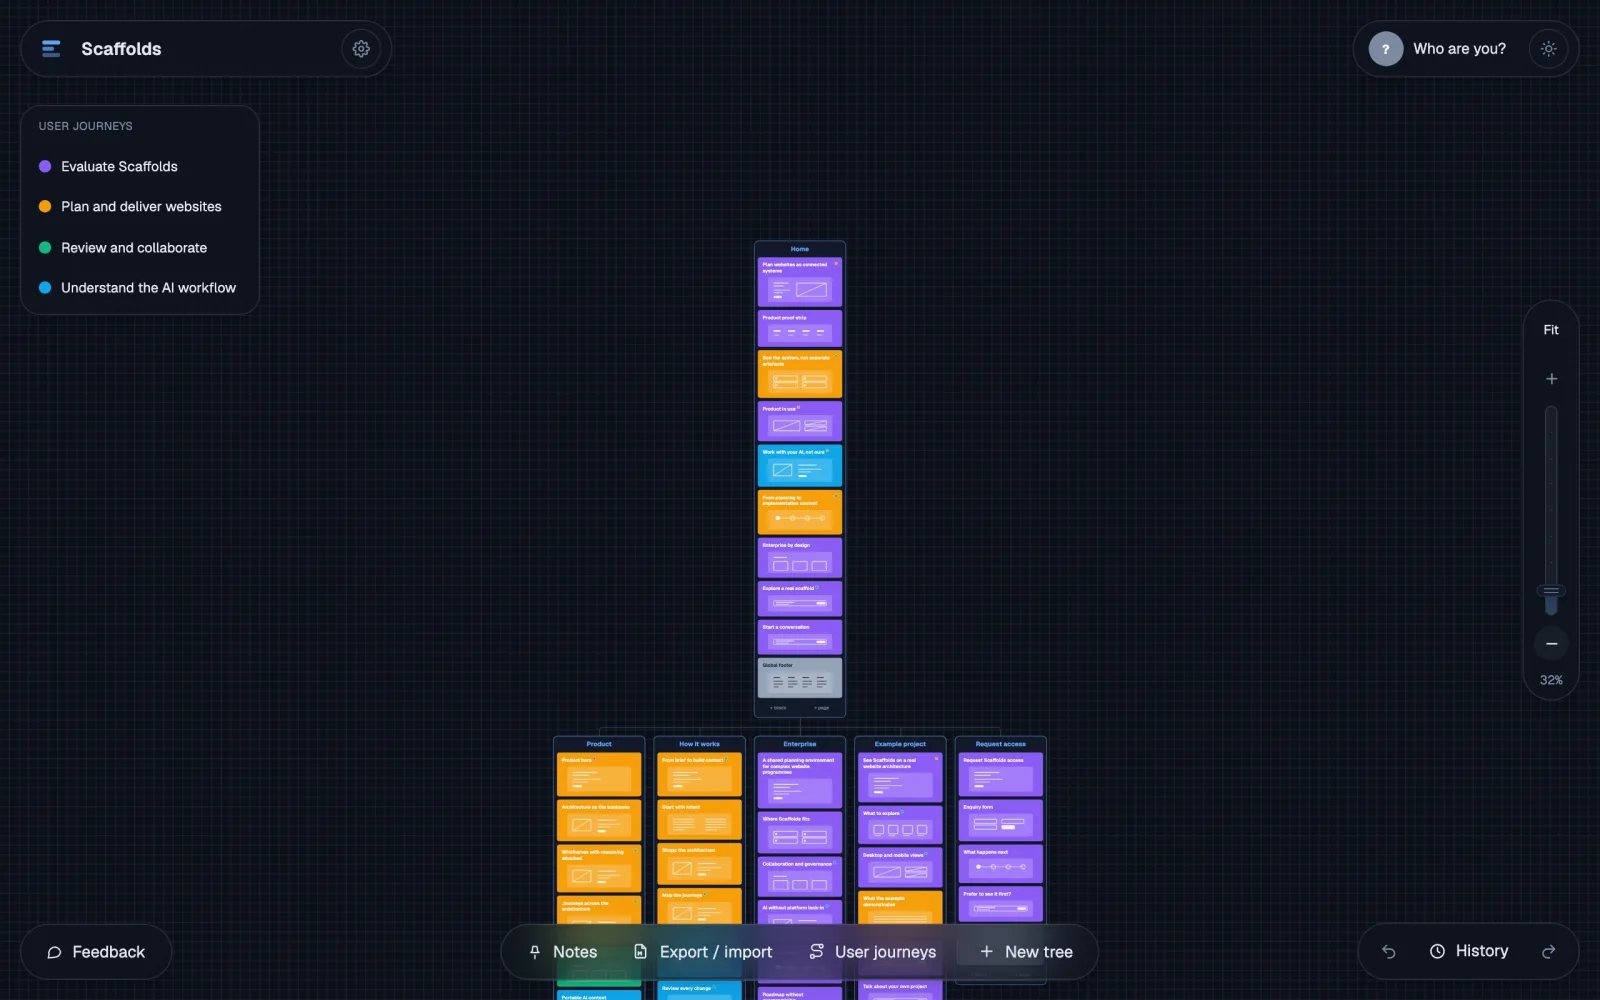Screen dimensions: 1600x1000
Task: Select the Request access page header
Action: click(1001, 744)
